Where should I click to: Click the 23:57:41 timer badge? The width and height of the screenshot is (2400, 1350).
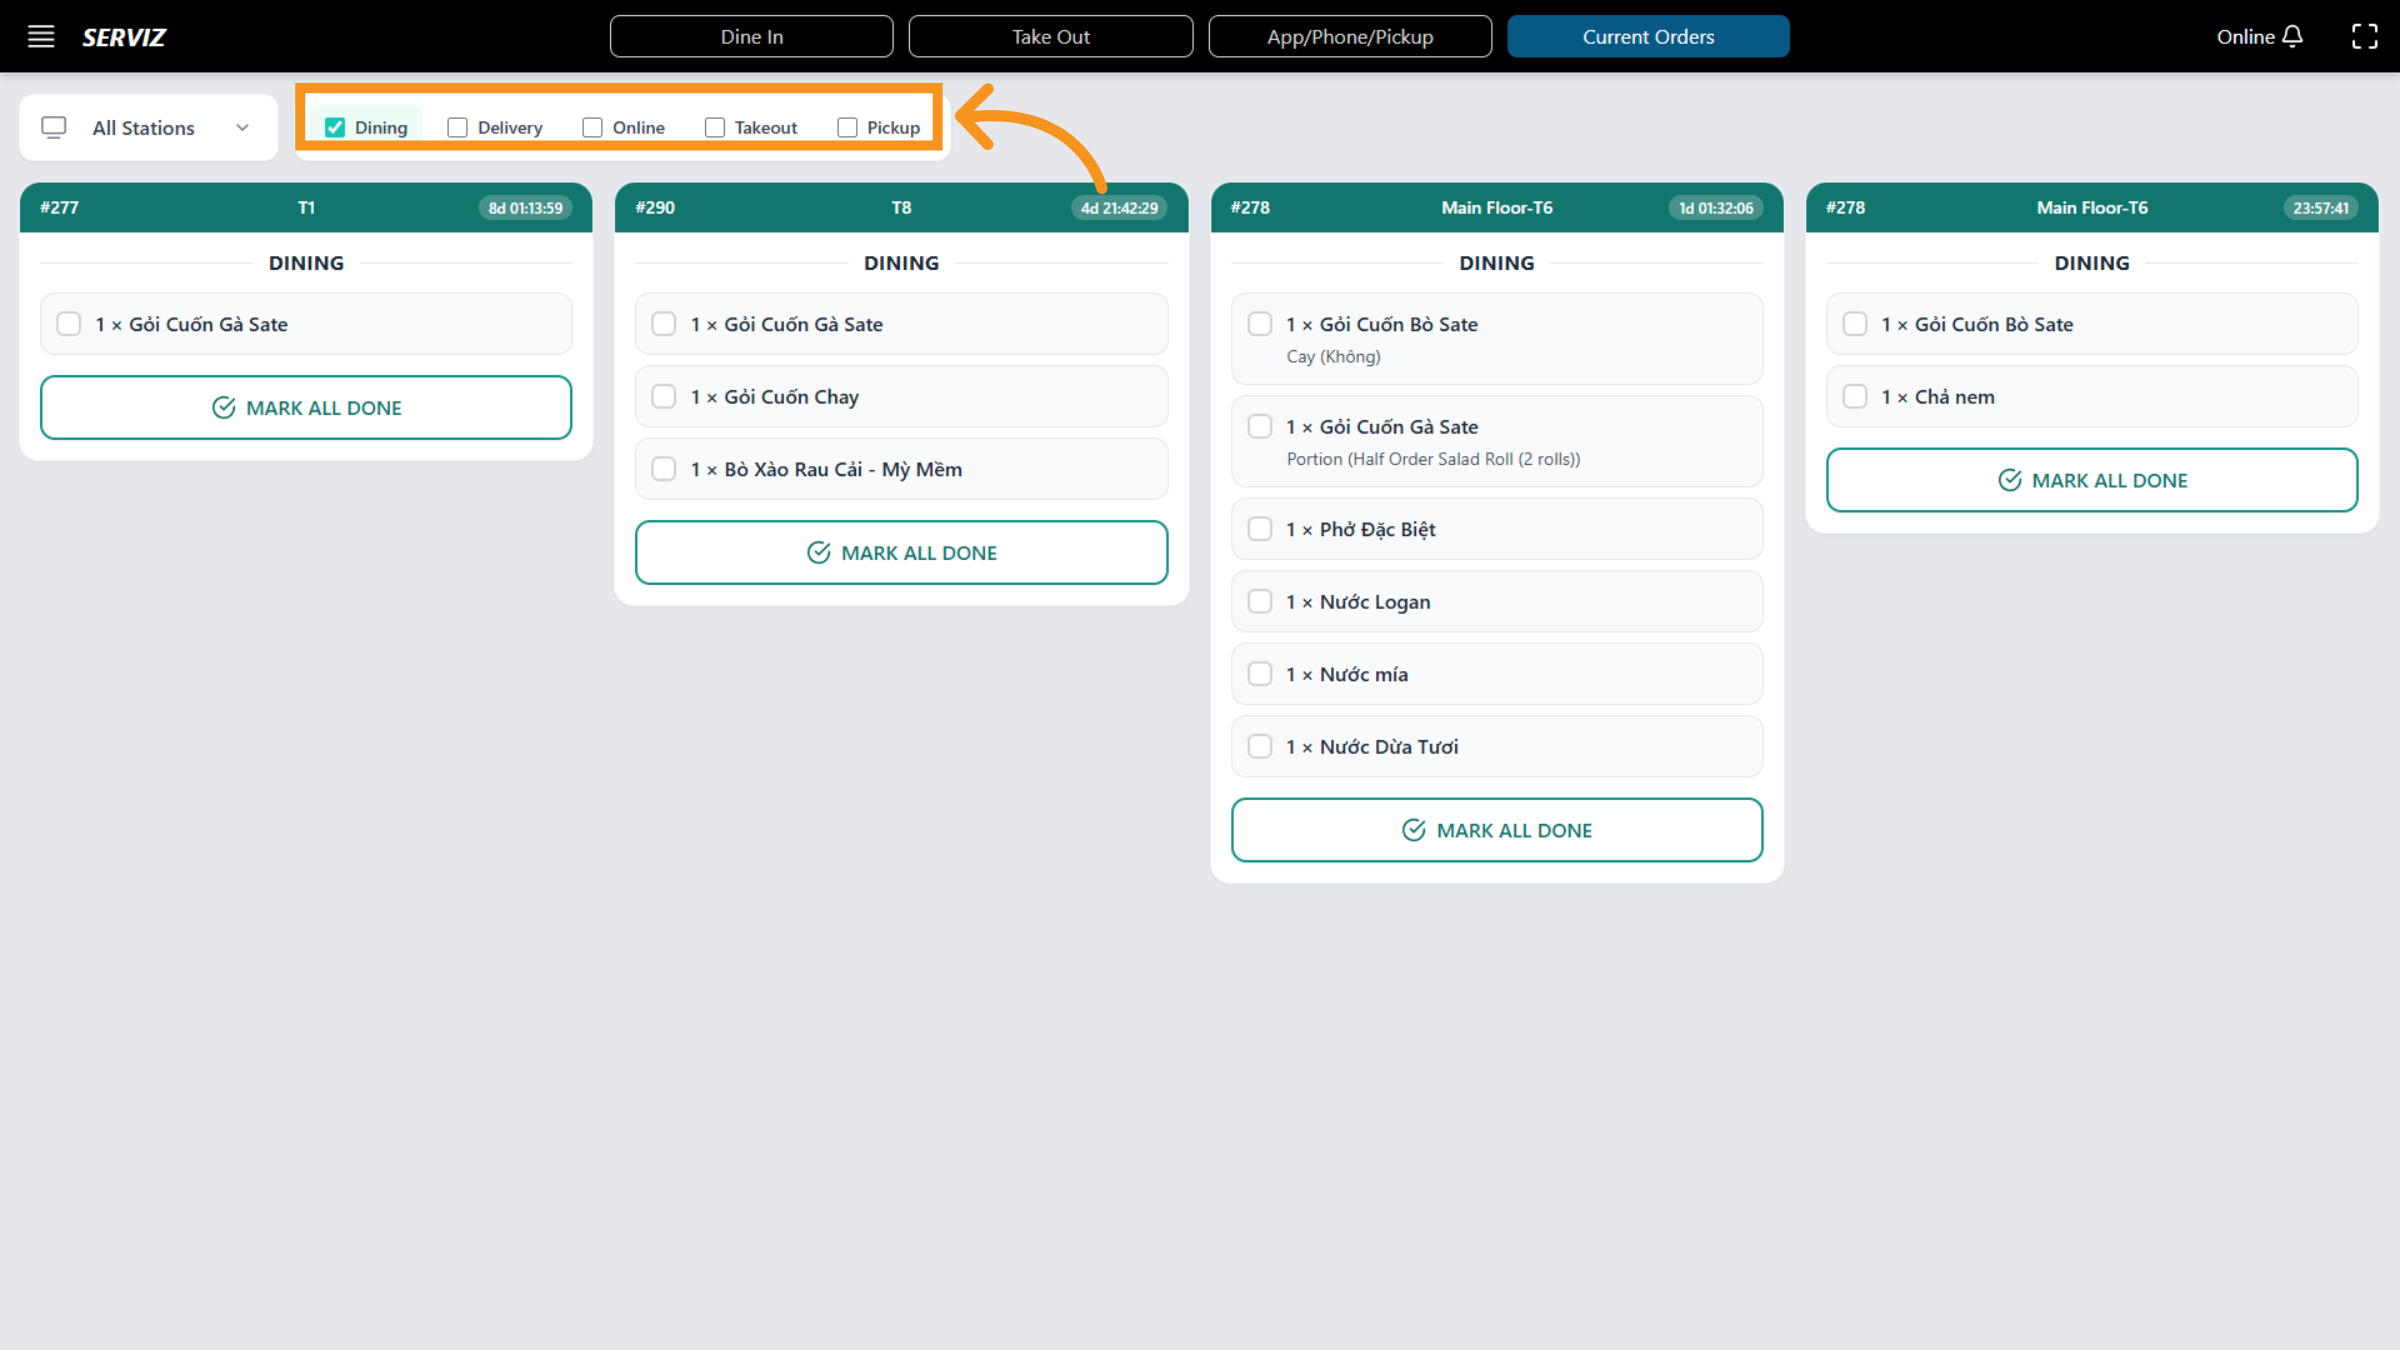(x=2320, y=208)
